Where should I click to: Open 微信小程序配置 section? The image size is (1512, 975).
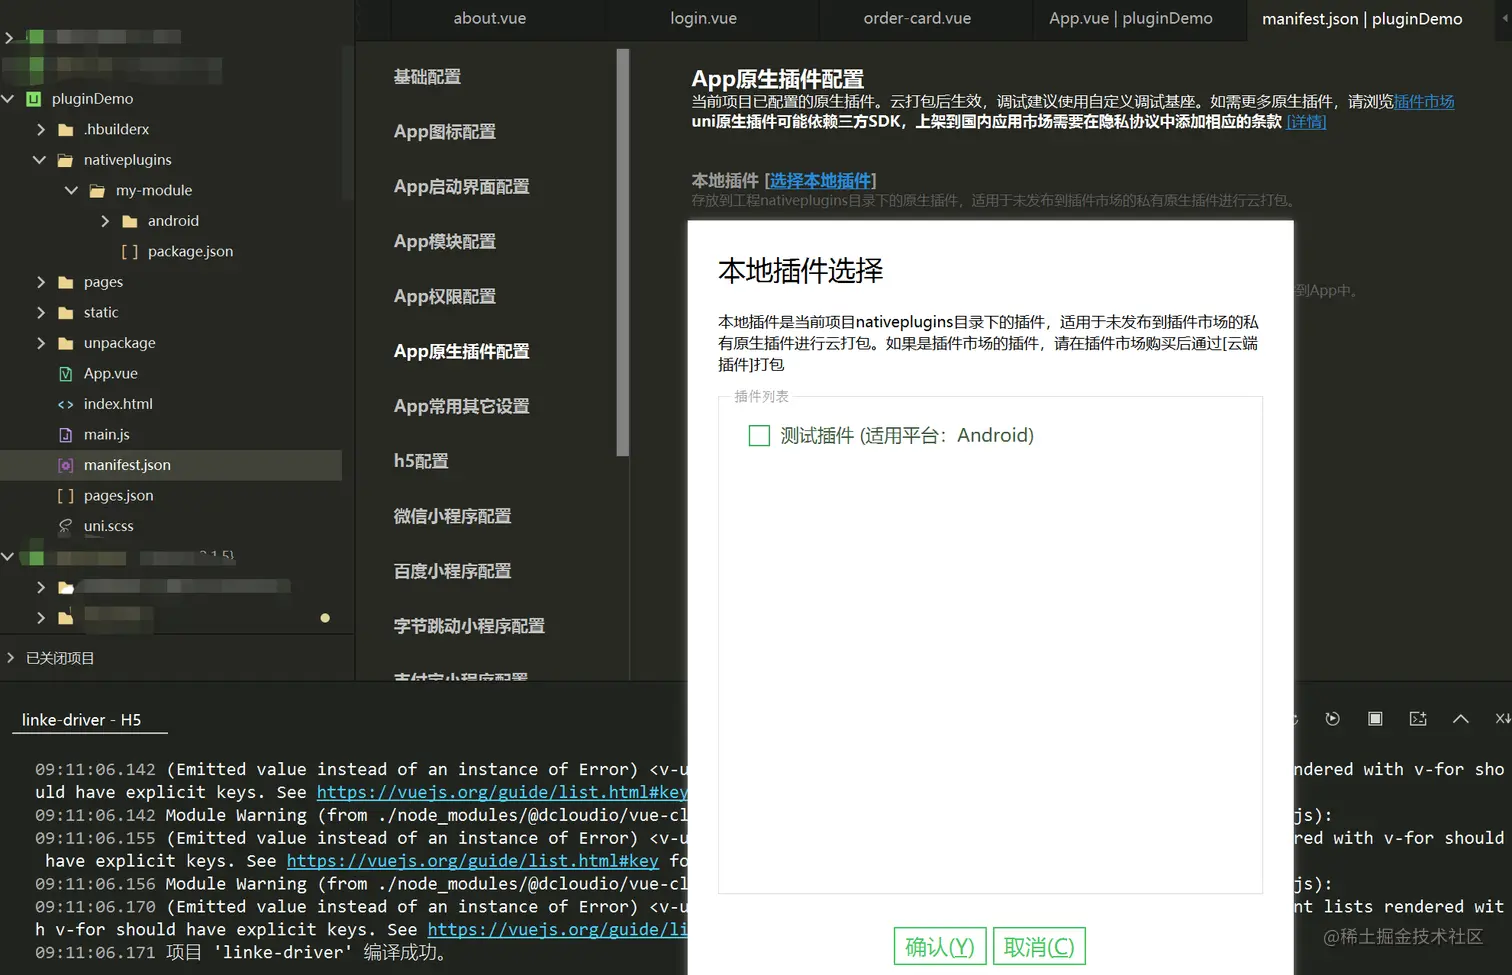pos(453,517)
